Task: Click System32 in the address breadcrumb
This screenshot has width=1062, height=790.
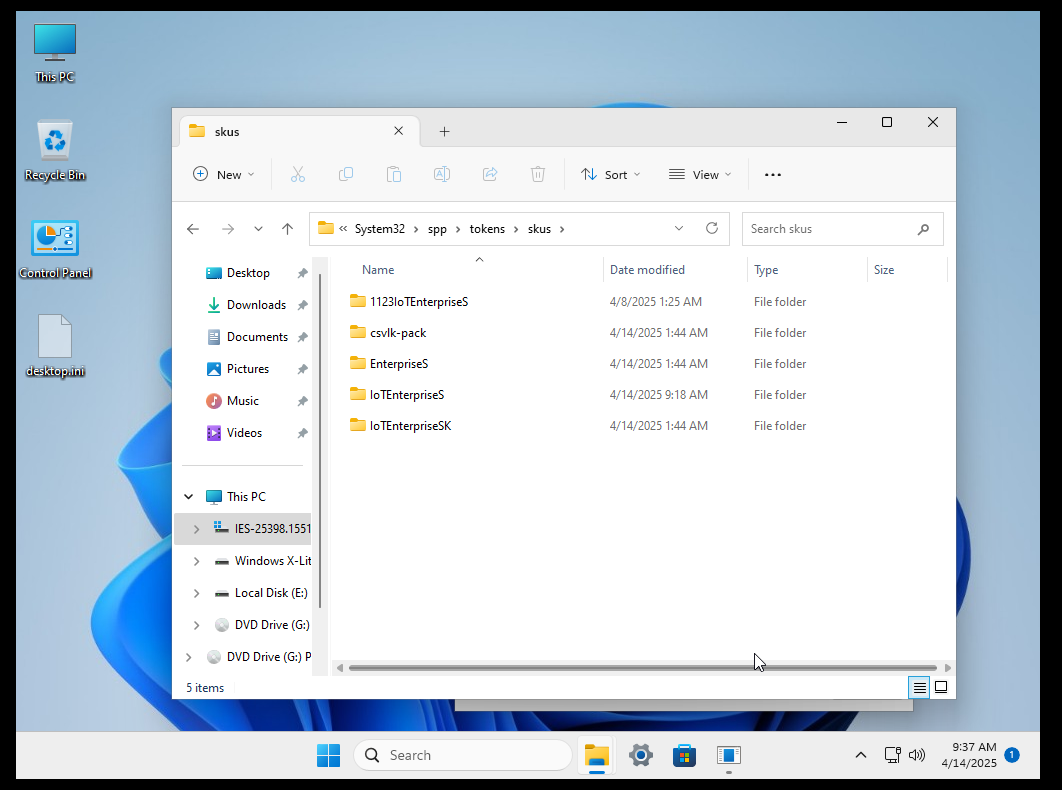Action: 379,229
